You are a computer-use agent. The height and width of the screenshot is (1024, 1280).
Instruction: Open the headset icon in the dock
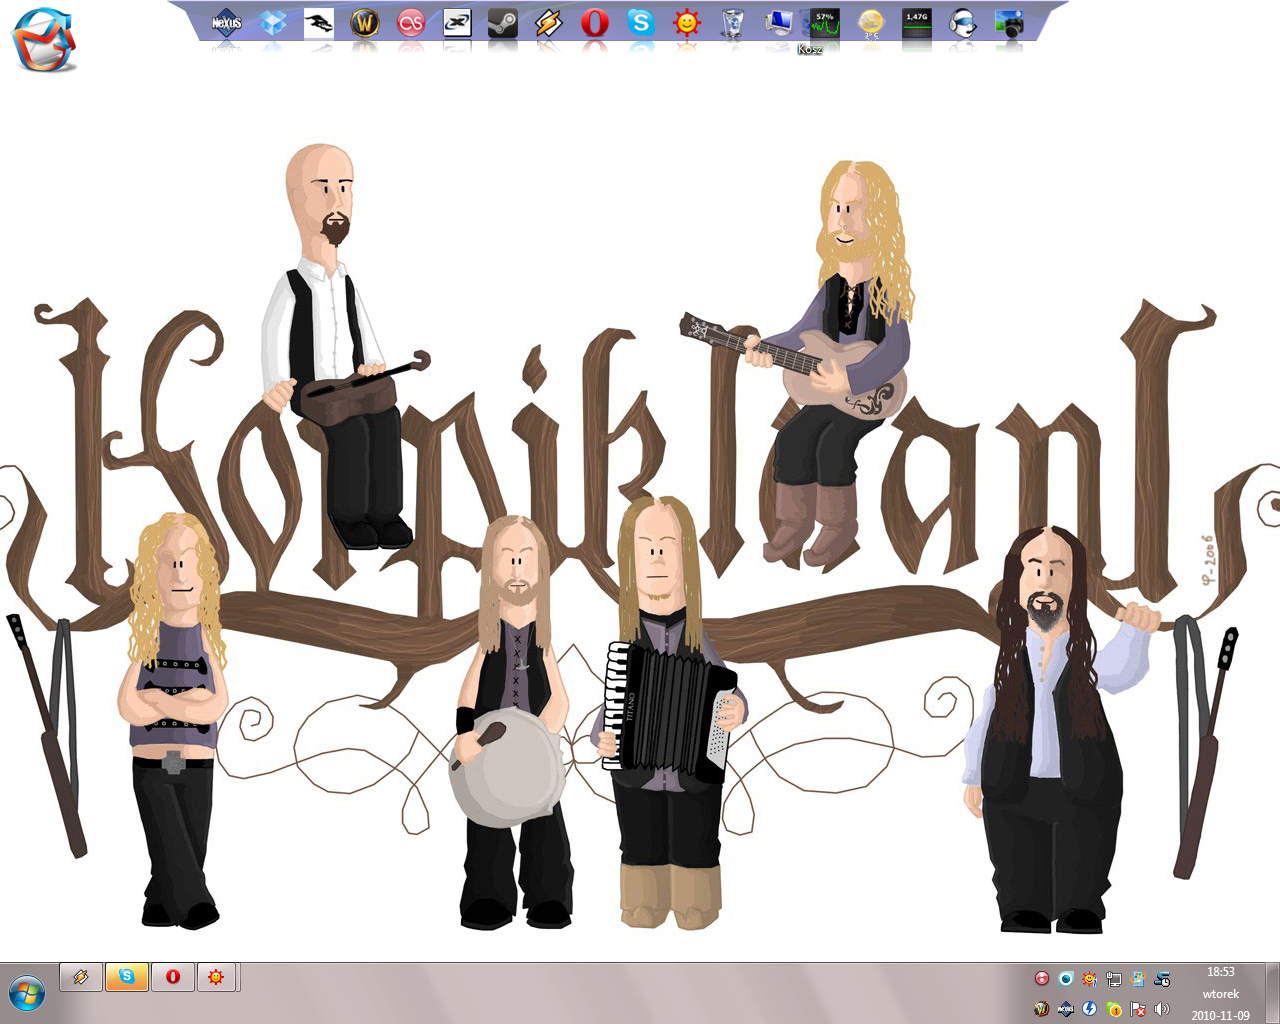click(963, 22)
